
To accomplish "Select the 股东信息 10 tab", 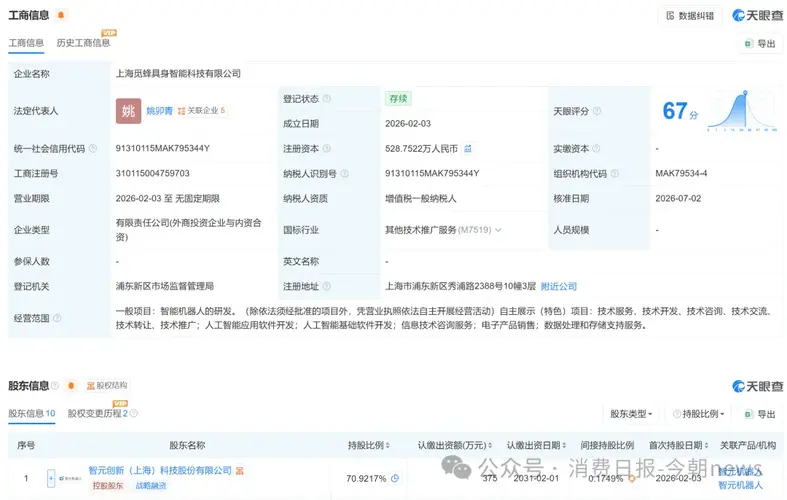I will (32, 414).
